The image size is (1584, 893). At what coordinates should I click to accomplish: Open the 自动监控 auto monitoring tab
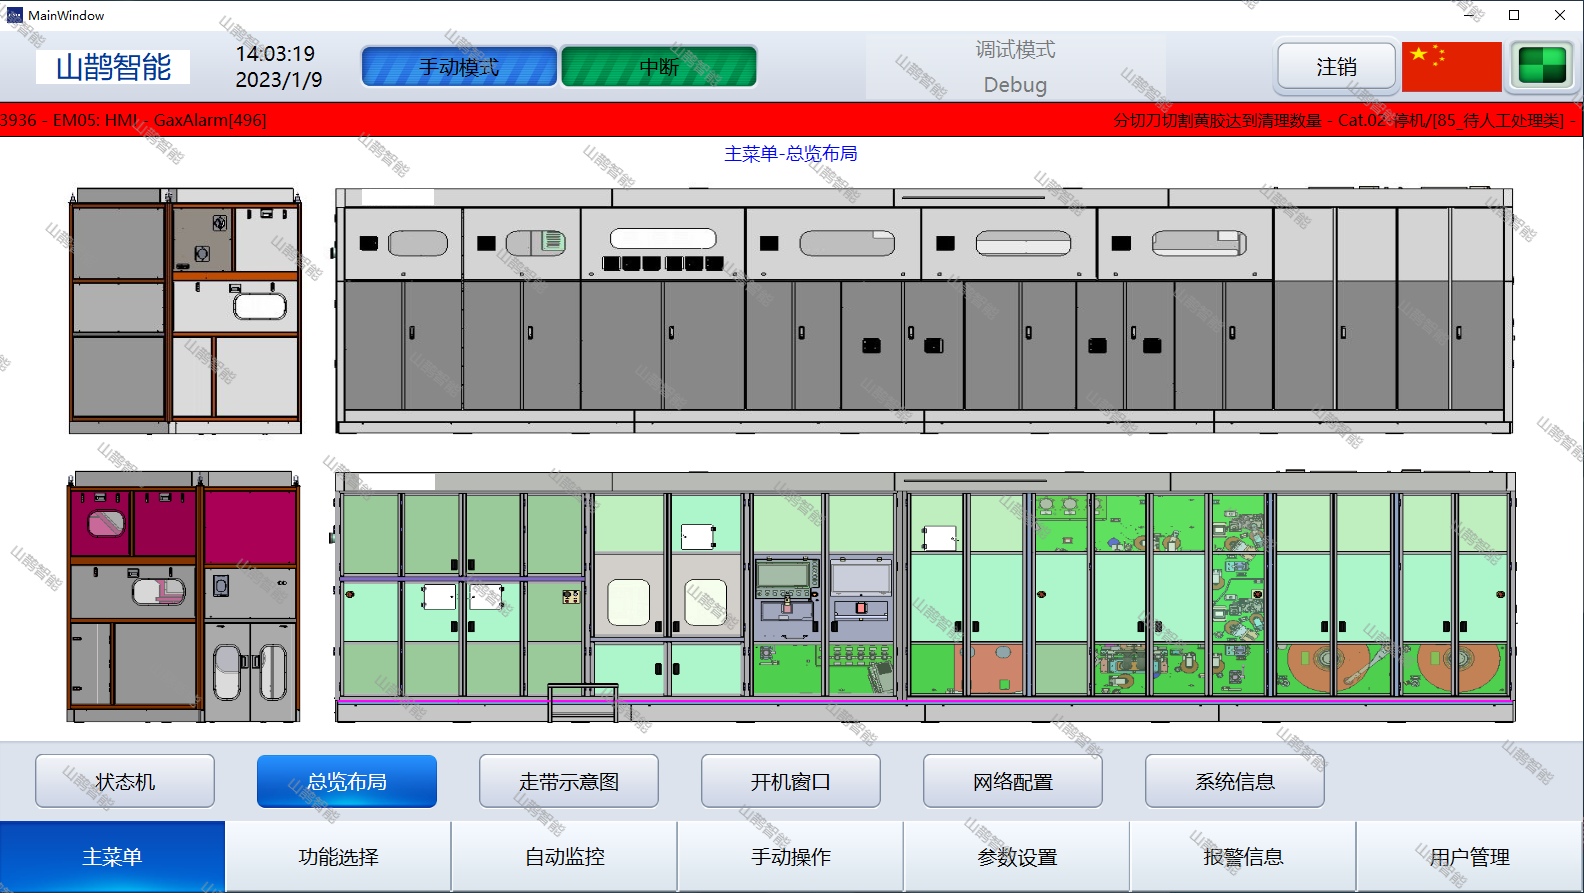click(x=565, y=857)
